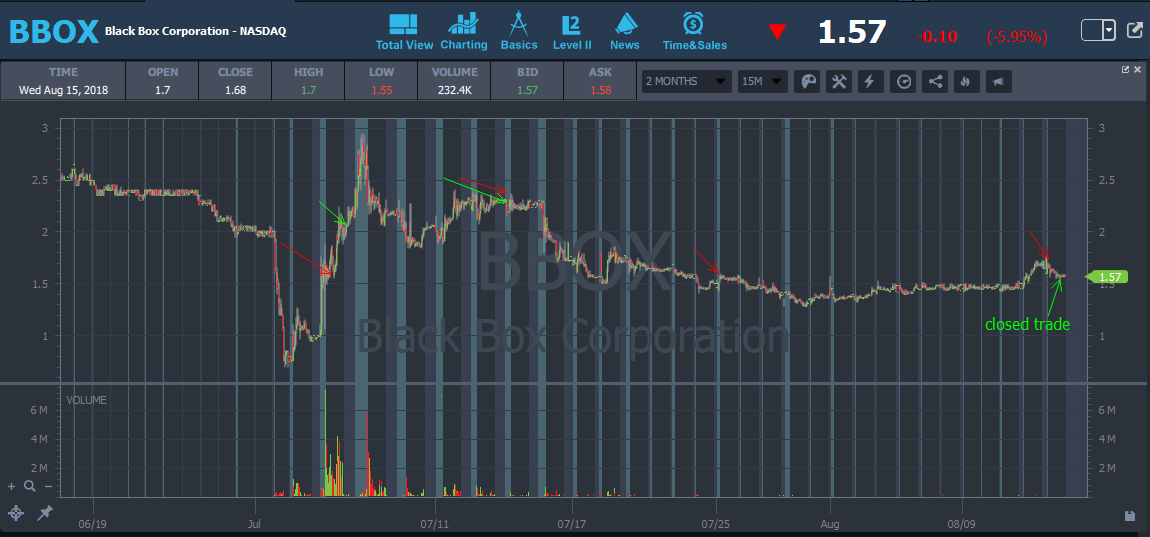
Task: Toggle the pushpin icon
Action: pyautogui.click(x=45, y=513)
